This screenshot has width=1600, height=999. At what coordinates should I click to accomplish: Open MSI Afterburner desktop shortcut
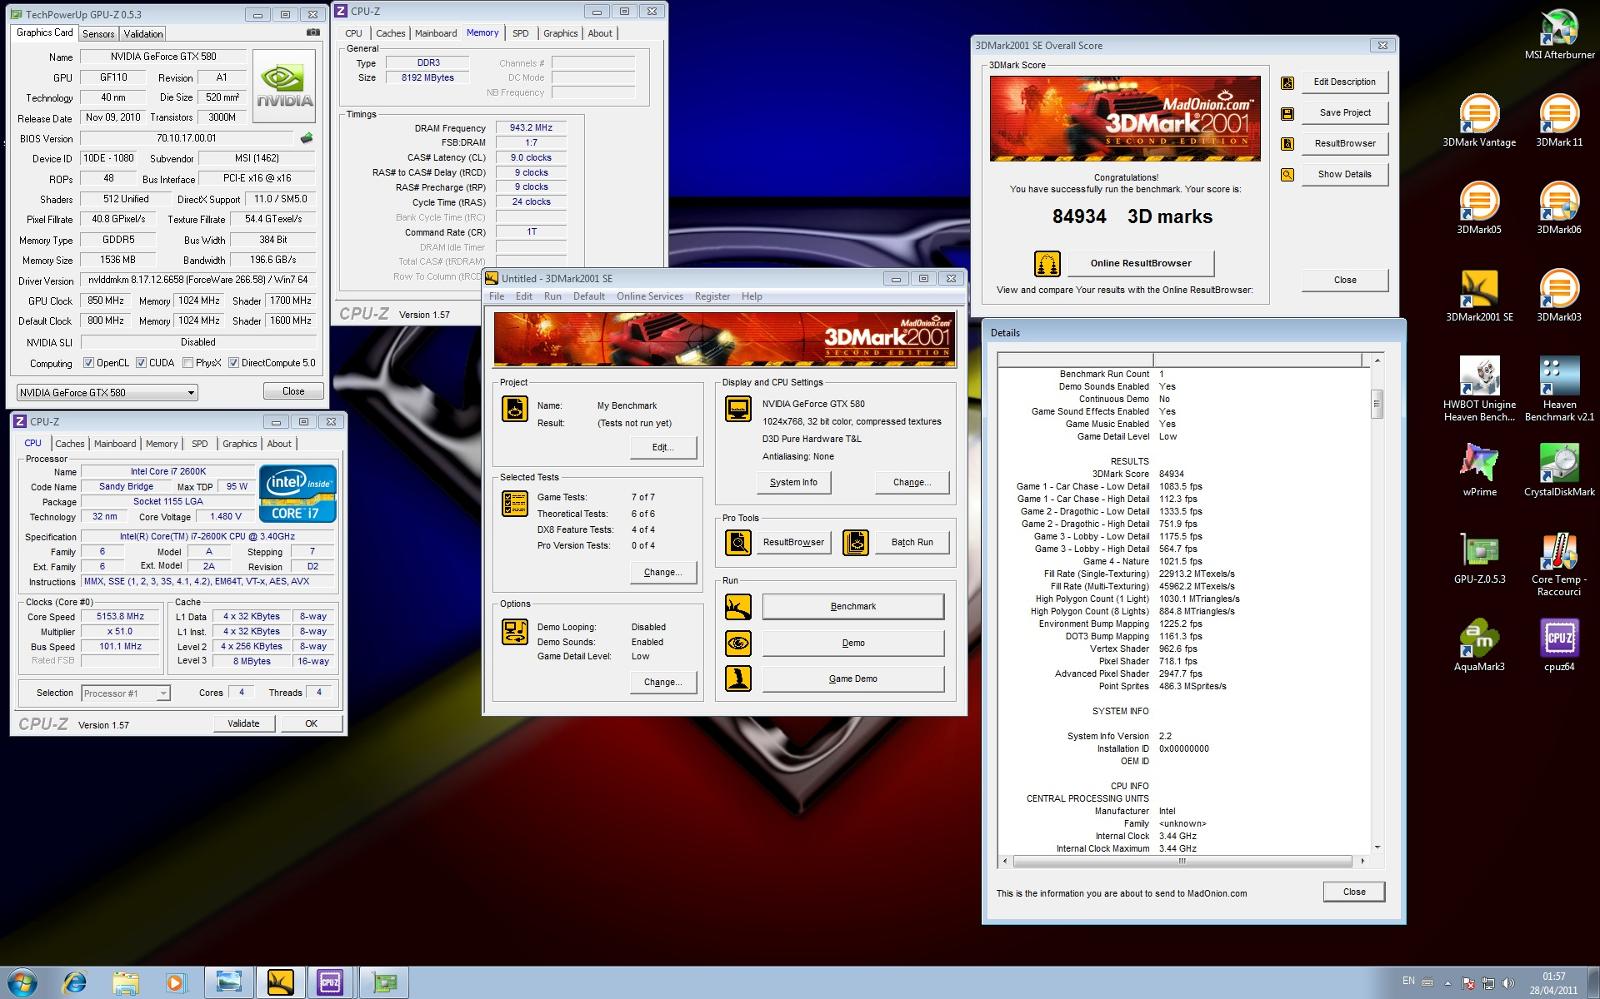pos(1559,35)
